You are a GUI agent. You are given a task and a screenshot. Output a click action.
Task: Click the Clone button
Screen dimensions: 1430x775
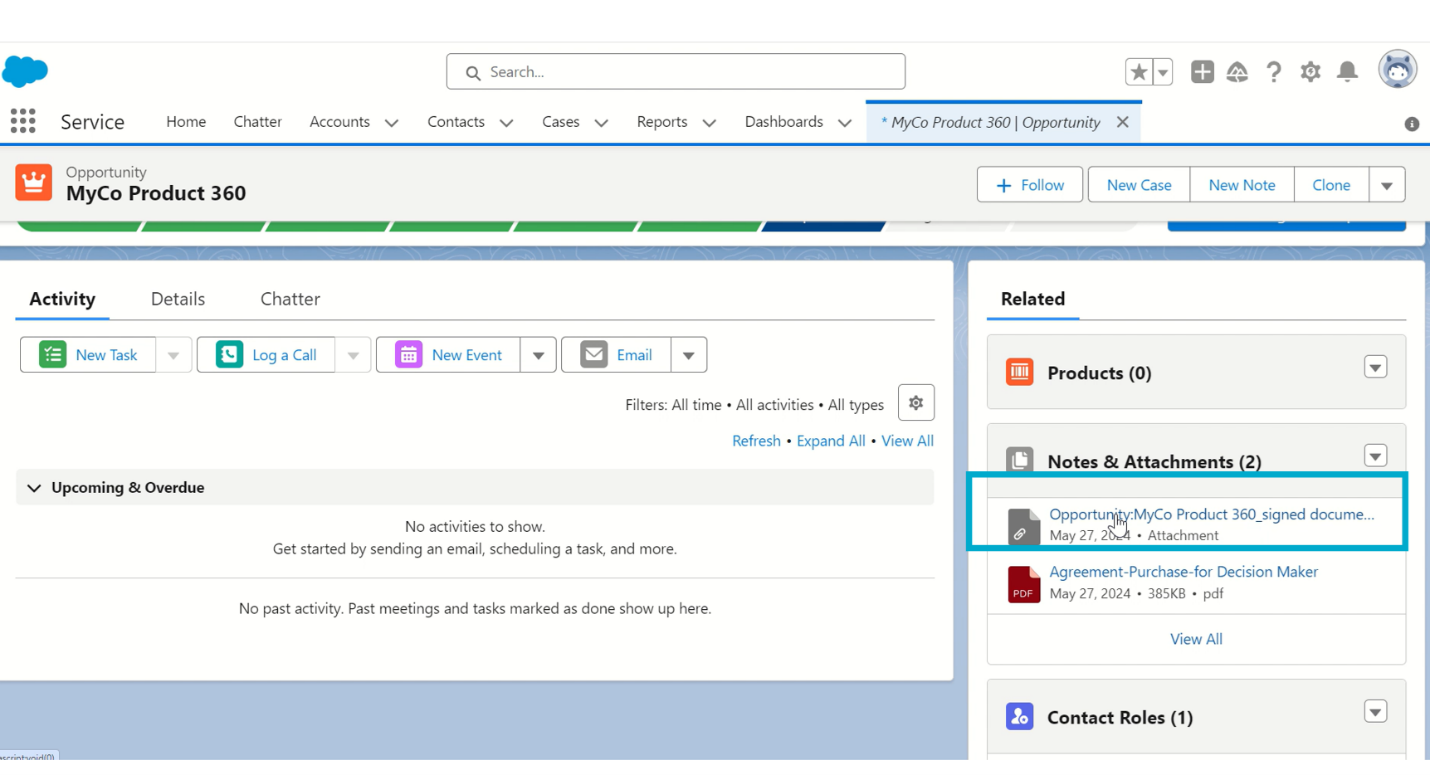(1331, 185)
